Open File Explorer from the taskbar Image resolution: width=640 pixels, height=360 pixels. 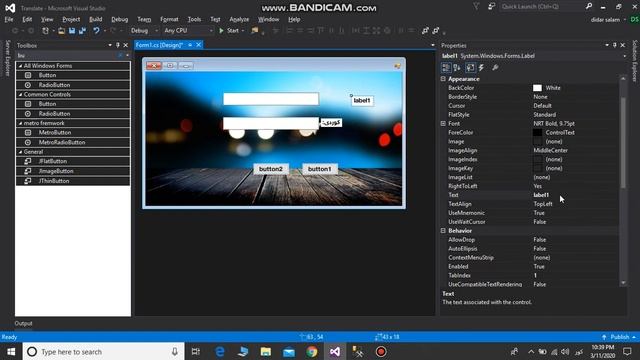pos(266,351)
